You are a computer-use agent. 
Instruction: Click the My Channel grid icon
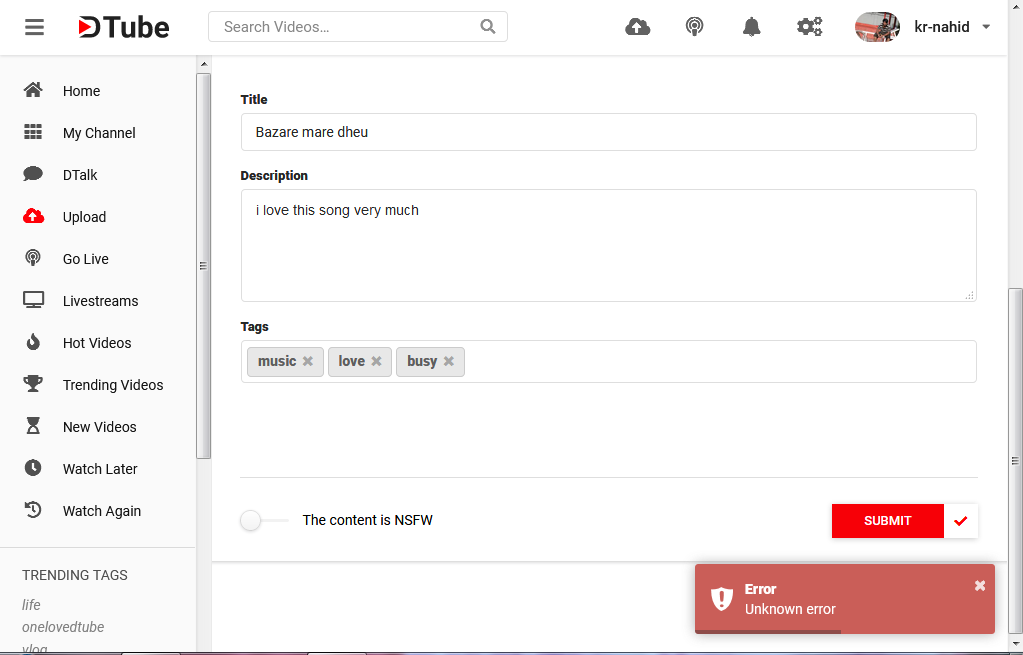(33, 132)
